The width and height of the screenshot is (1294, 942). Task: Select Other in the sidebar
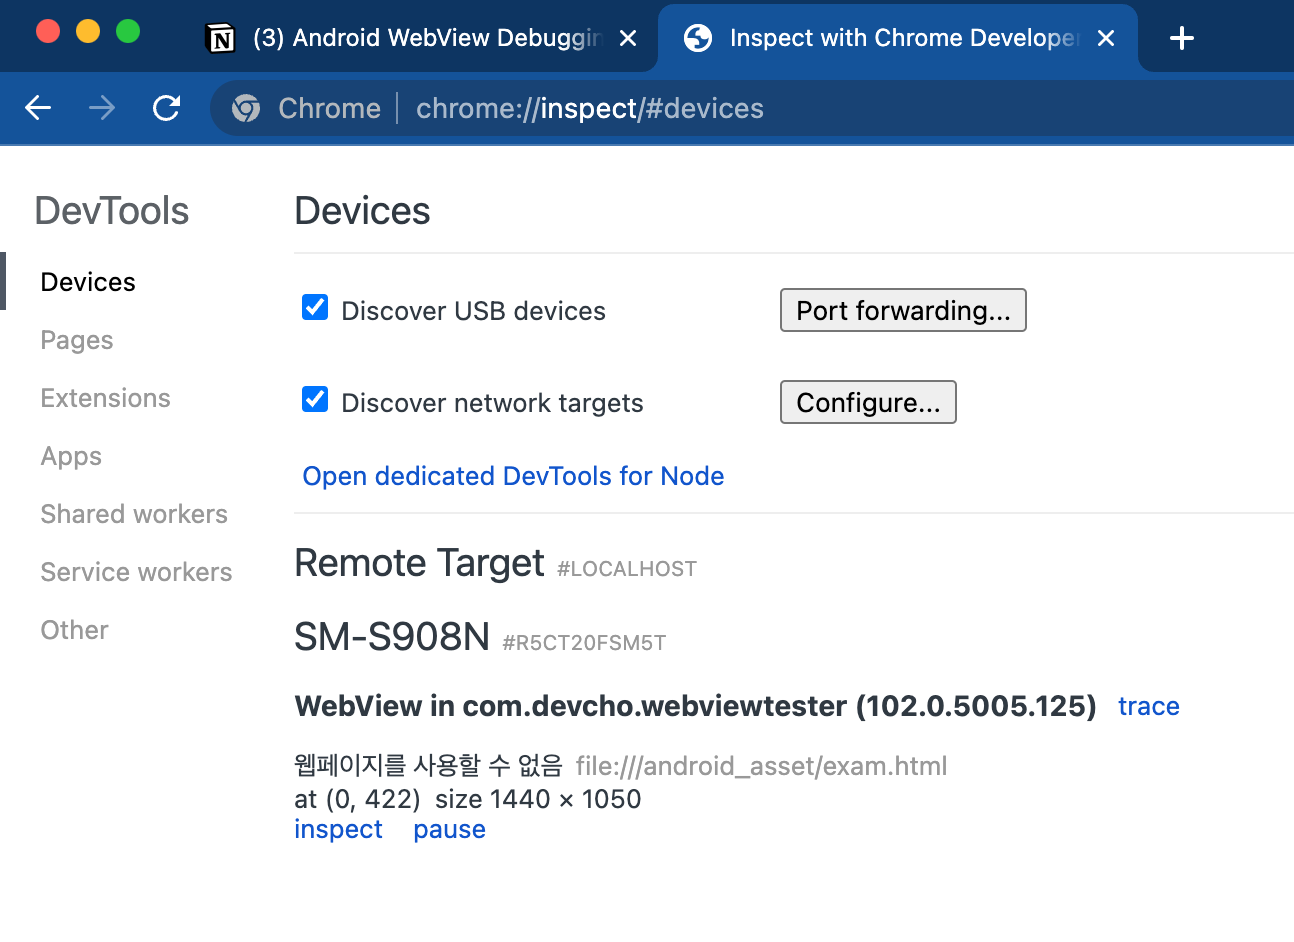click(74, 630)
